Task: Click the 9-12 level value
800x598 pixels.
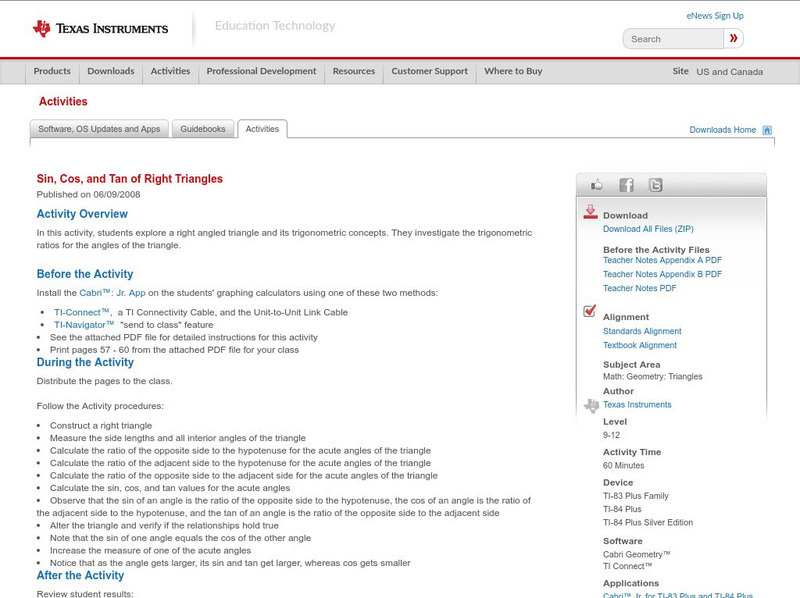Action: point(611,435)
